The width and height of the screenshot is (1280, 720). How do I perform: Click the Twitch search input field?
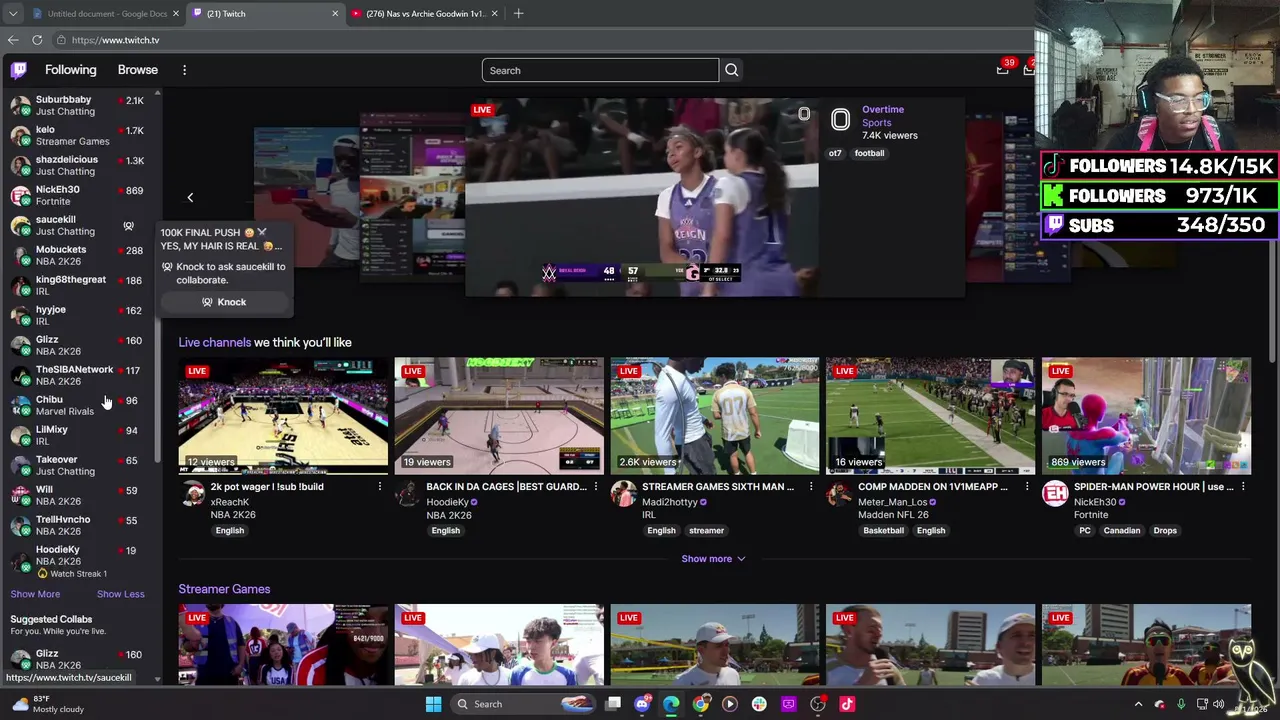(600, 70)
